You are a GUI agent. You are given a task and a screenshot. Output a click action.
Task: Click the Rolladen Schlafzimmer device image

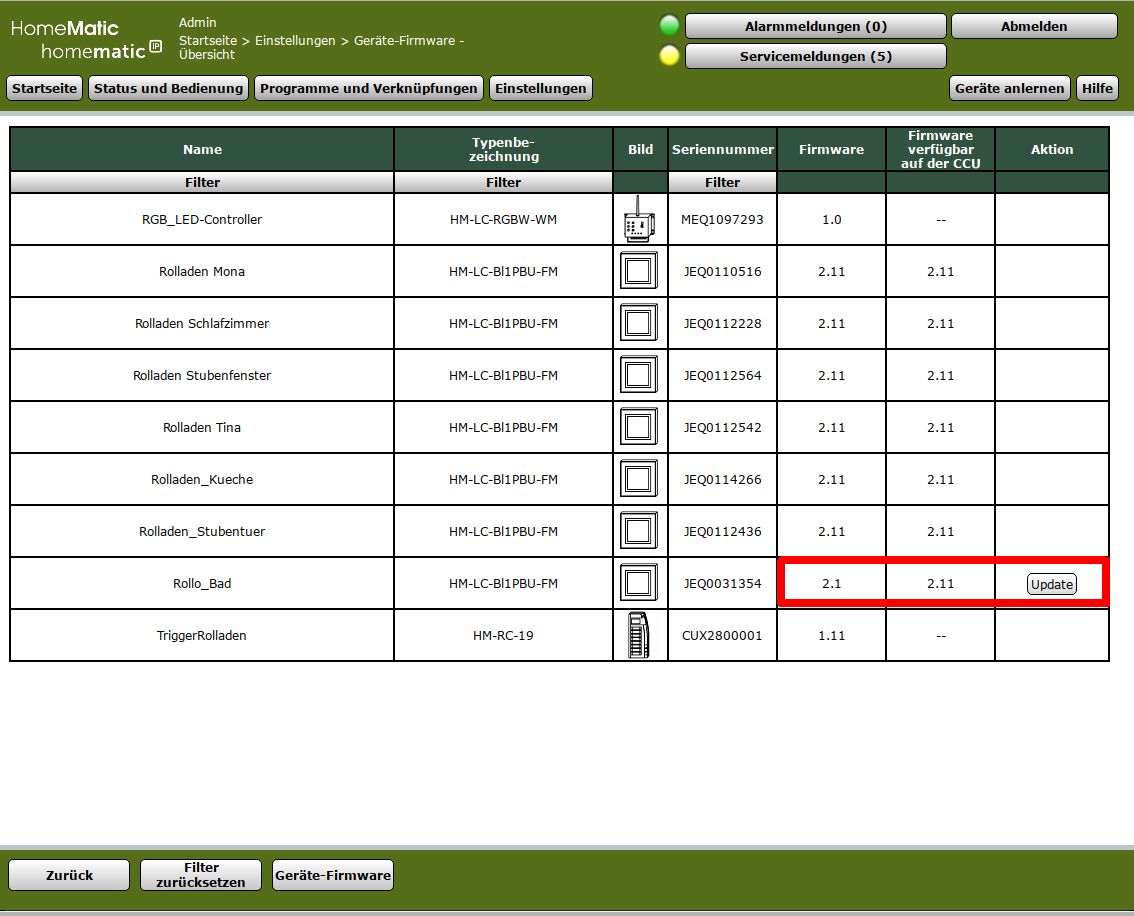639,323
